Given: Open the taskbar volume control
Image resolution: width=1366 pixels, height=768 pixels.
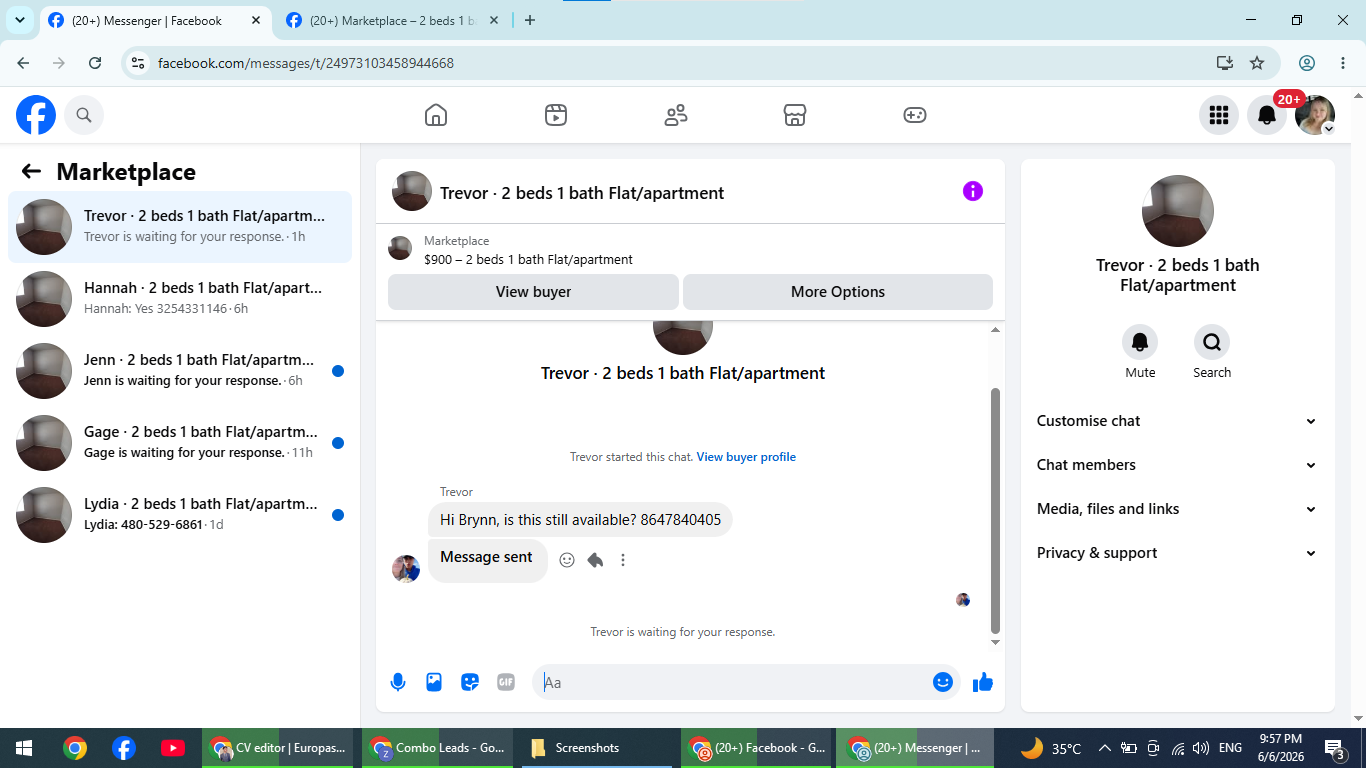Looking at the screenshot, I should point(1201,748).
